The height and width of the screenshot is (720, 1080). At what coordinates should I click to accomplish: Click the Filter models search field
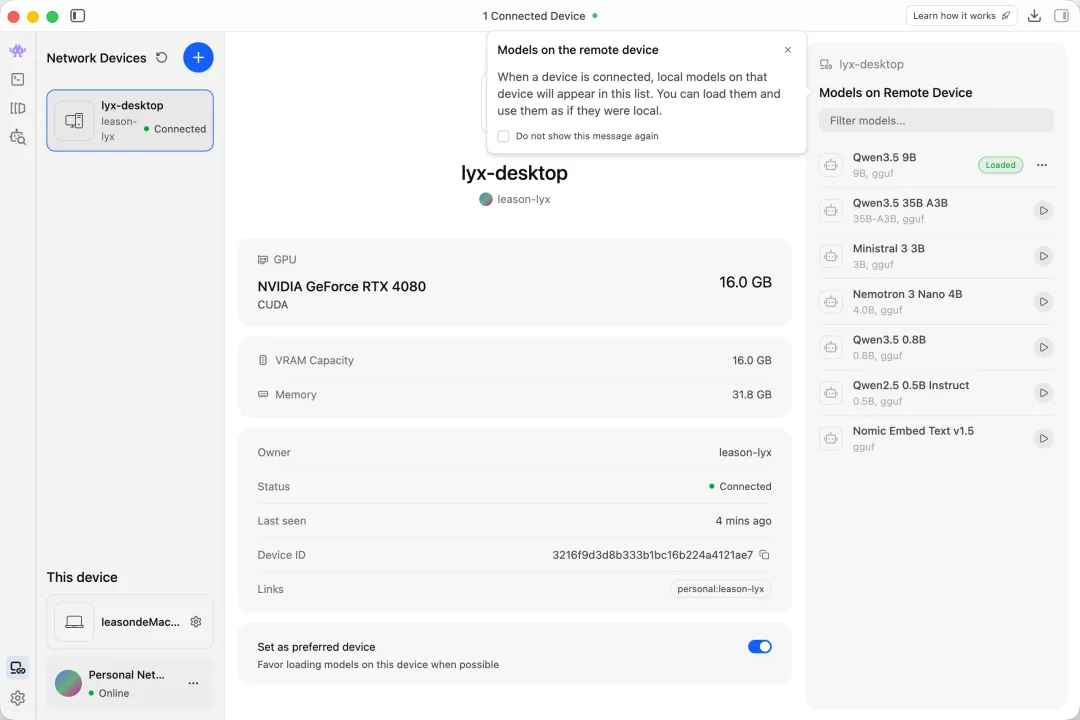click(x=936, y=121)
